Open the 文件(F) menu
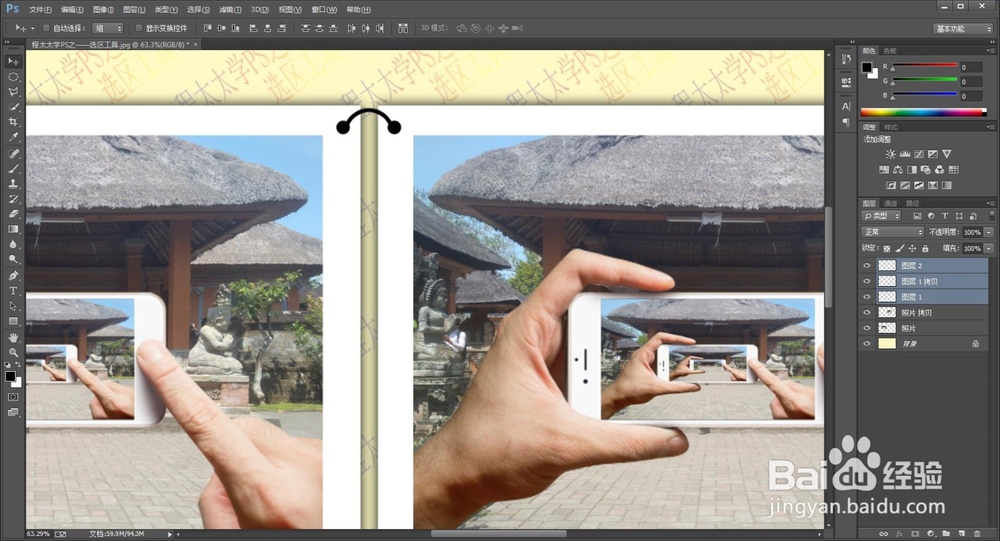The height and width of the screenshot is (541, 1000). point(40,10)
